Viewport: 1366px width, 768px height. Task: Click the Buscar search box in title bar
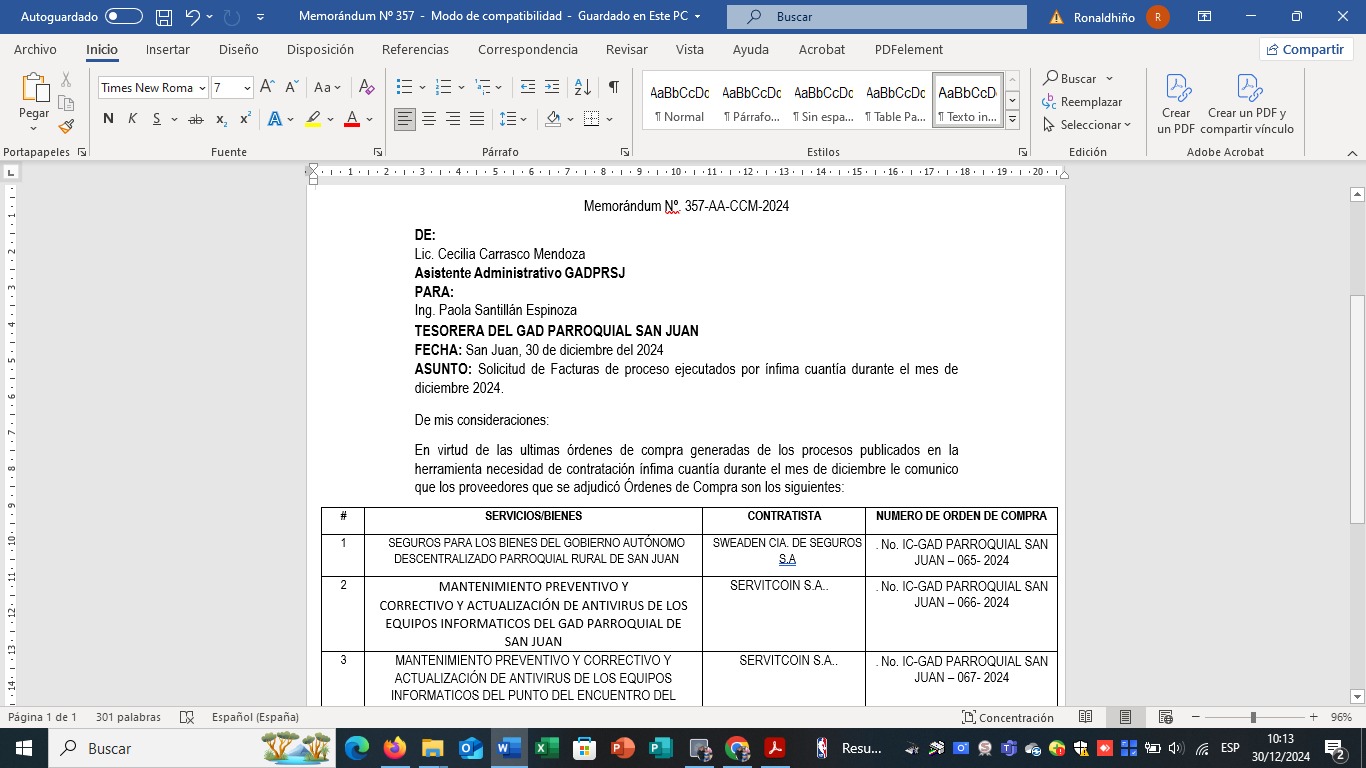pos(876,17)
